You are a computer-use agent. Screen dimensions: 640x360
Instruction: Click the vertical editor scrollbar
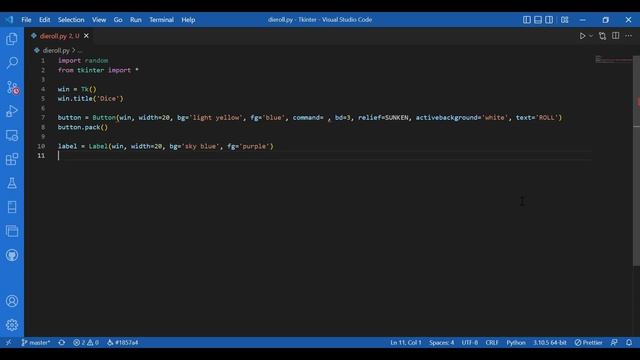click(636, 160)
